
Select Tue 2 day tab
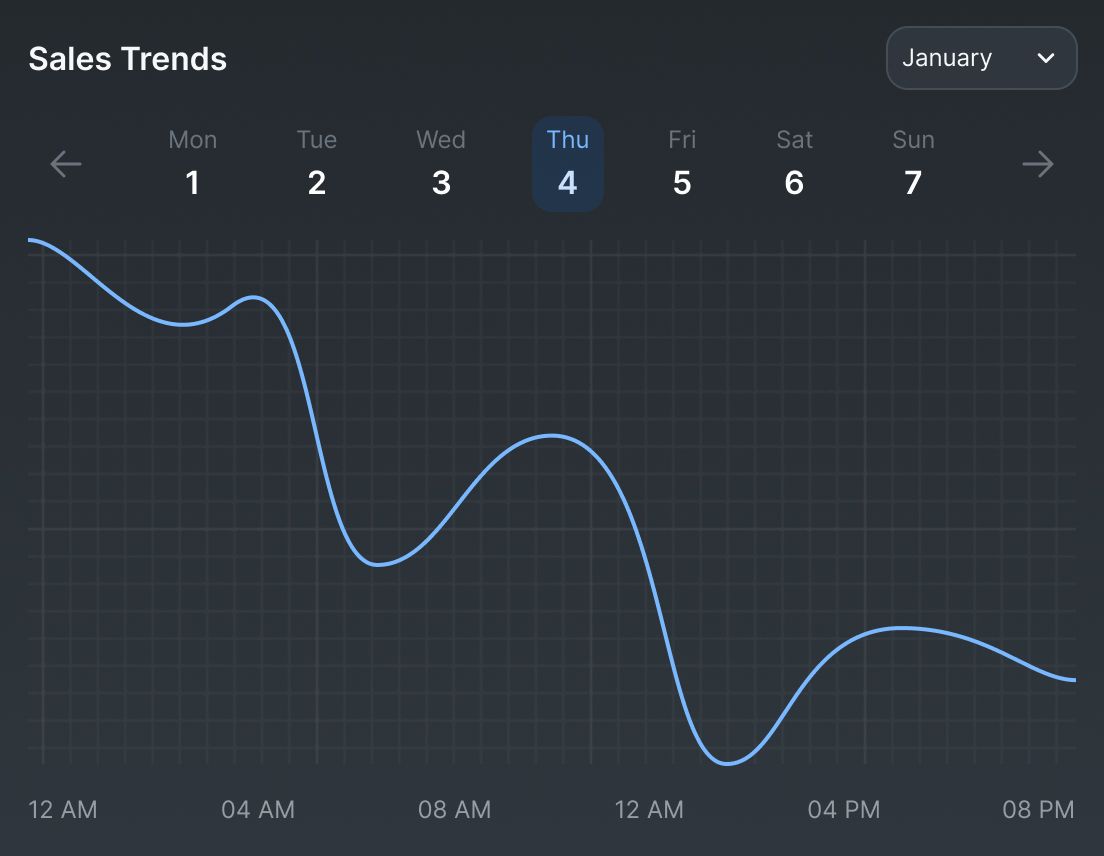(316, 164)
